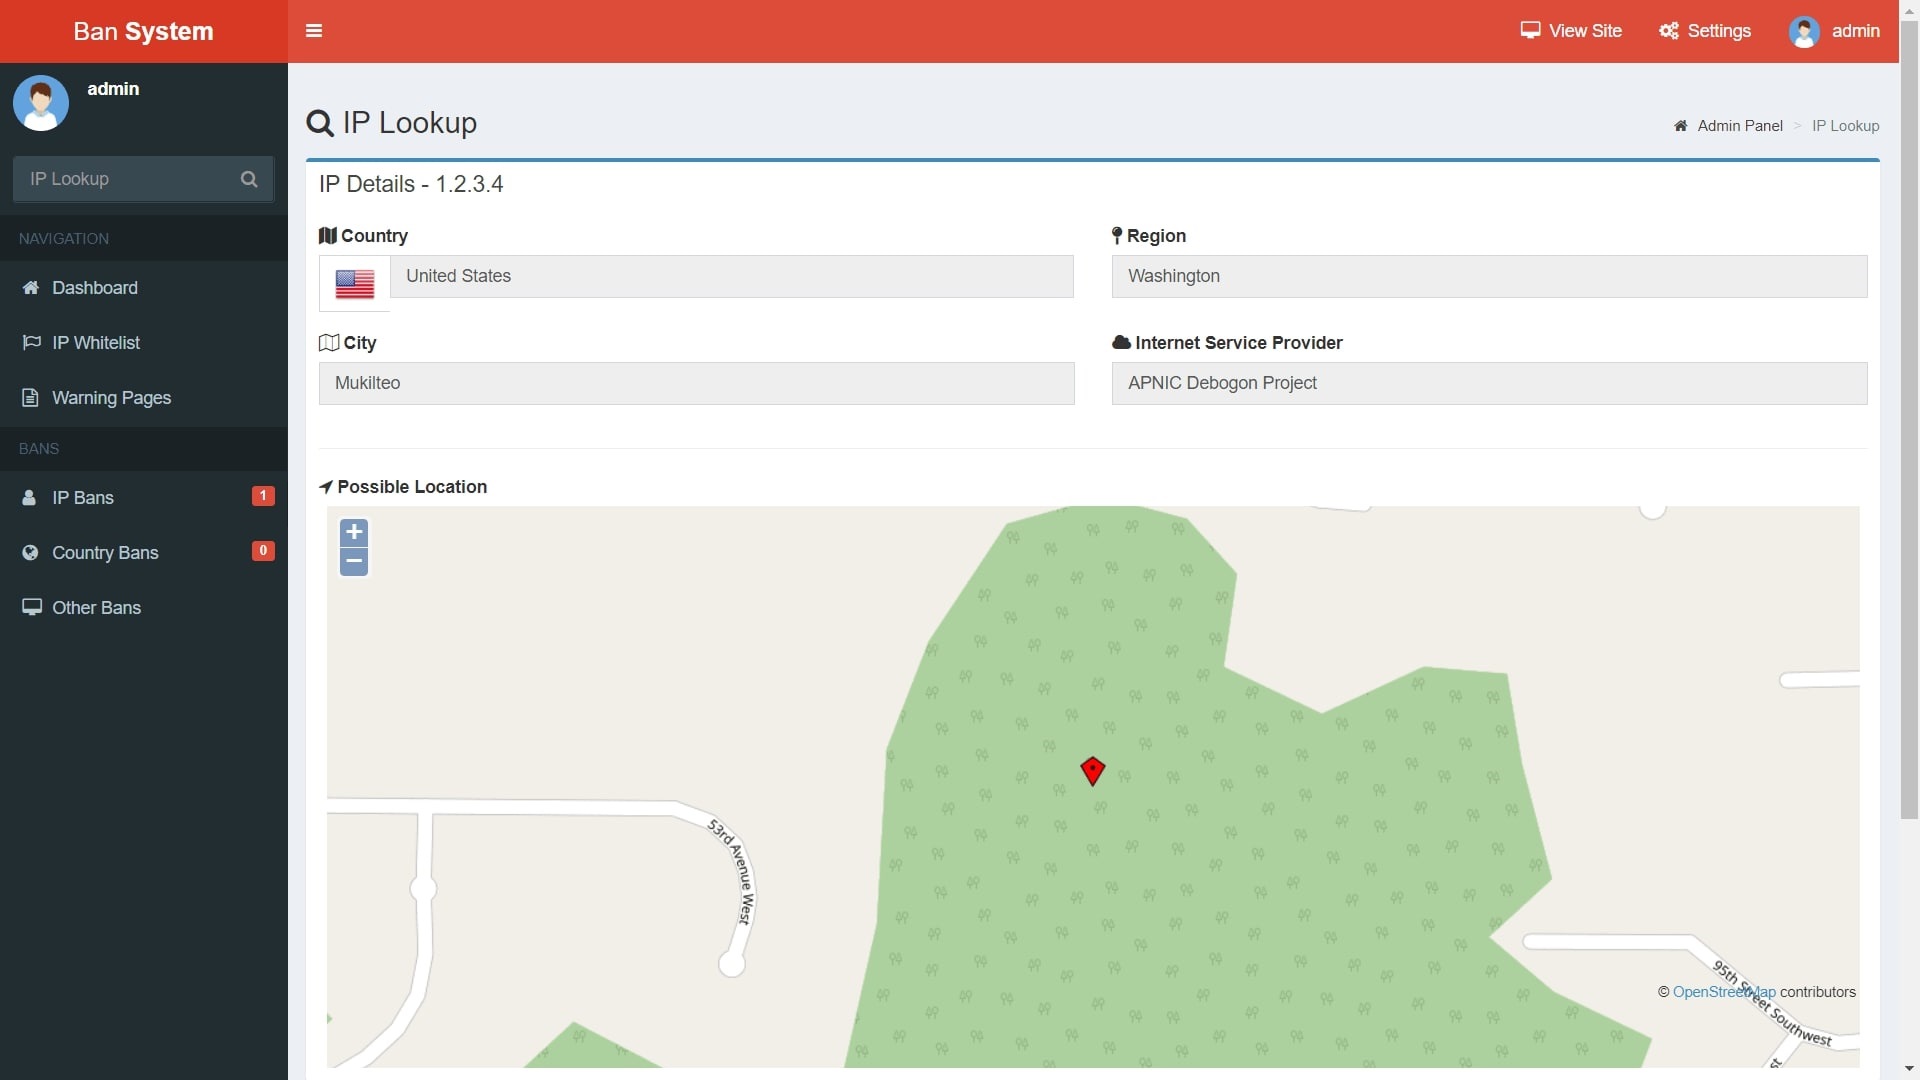Zoom in on the map
1920x1080 pixels.
point(353,532)
